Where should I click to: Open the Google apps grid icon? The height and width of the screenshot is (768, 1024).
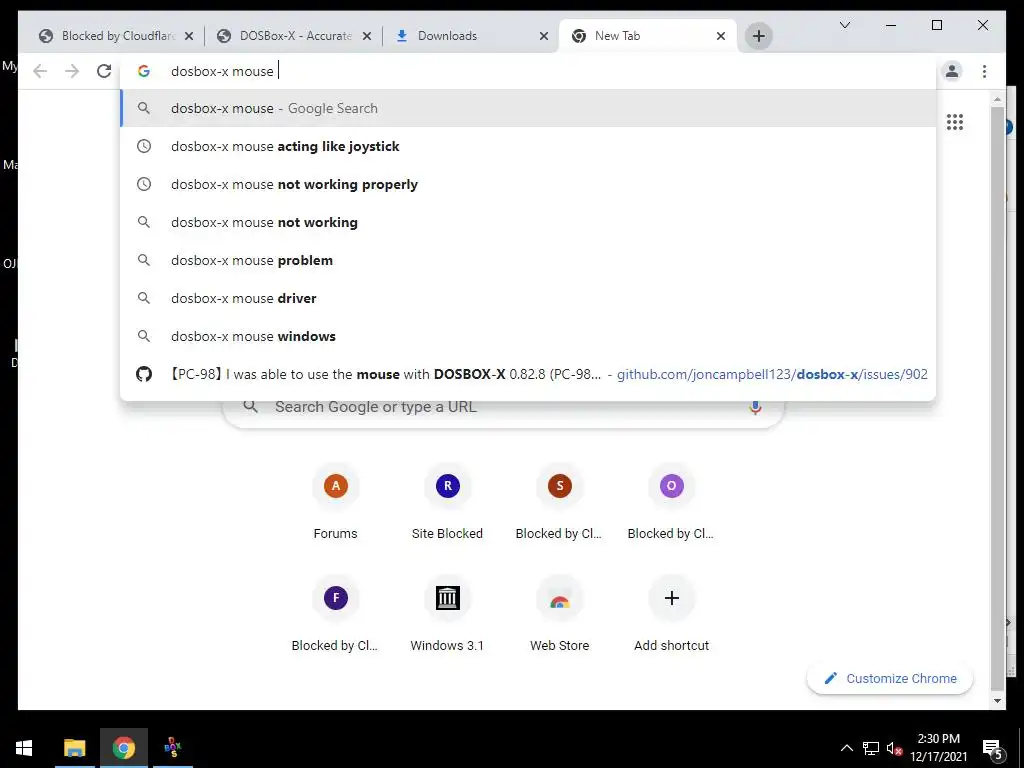955,122
